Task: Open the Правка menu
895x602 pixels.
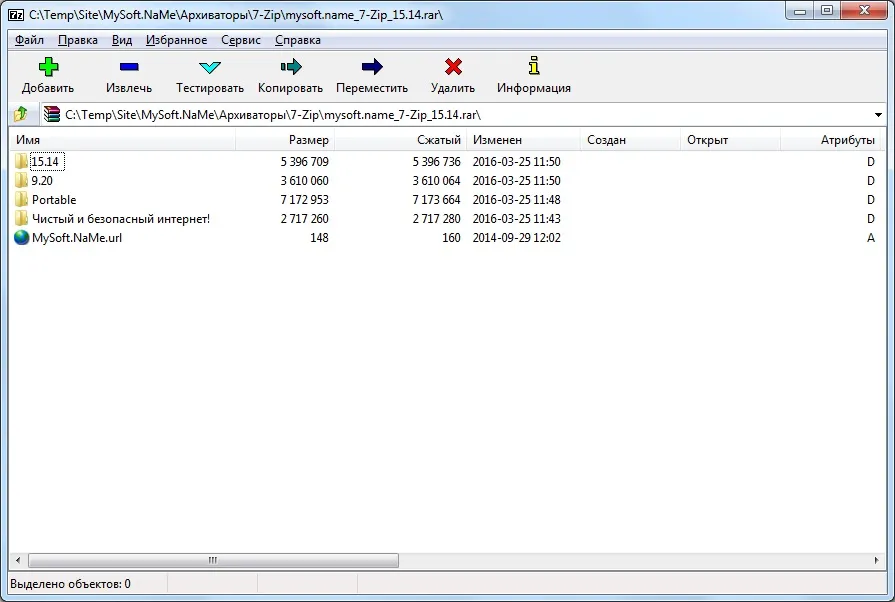Action: point(78,40)
